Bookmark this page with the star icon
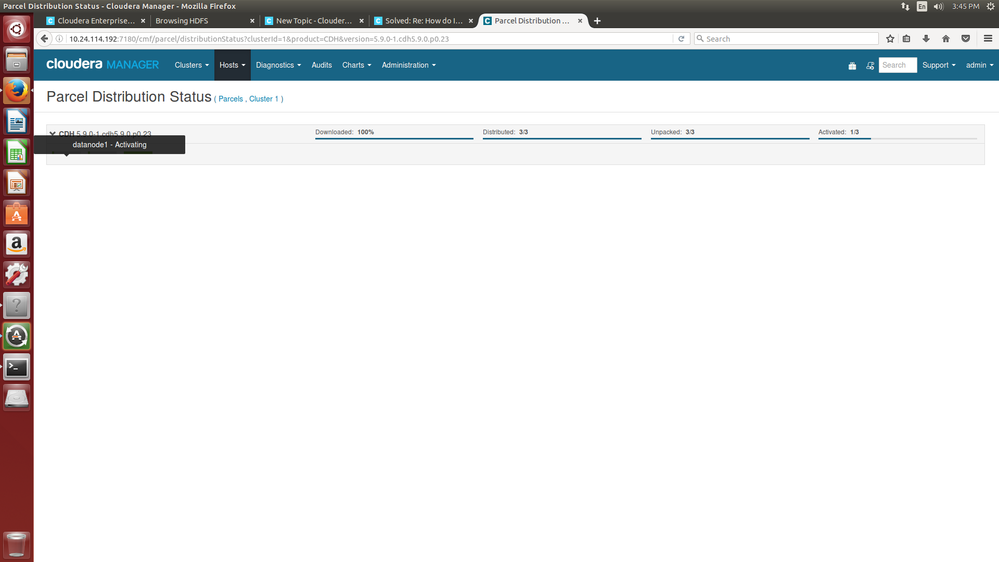The height and width of the screenshot is (562, 999). pyautogui.click(x=890, y=39)
